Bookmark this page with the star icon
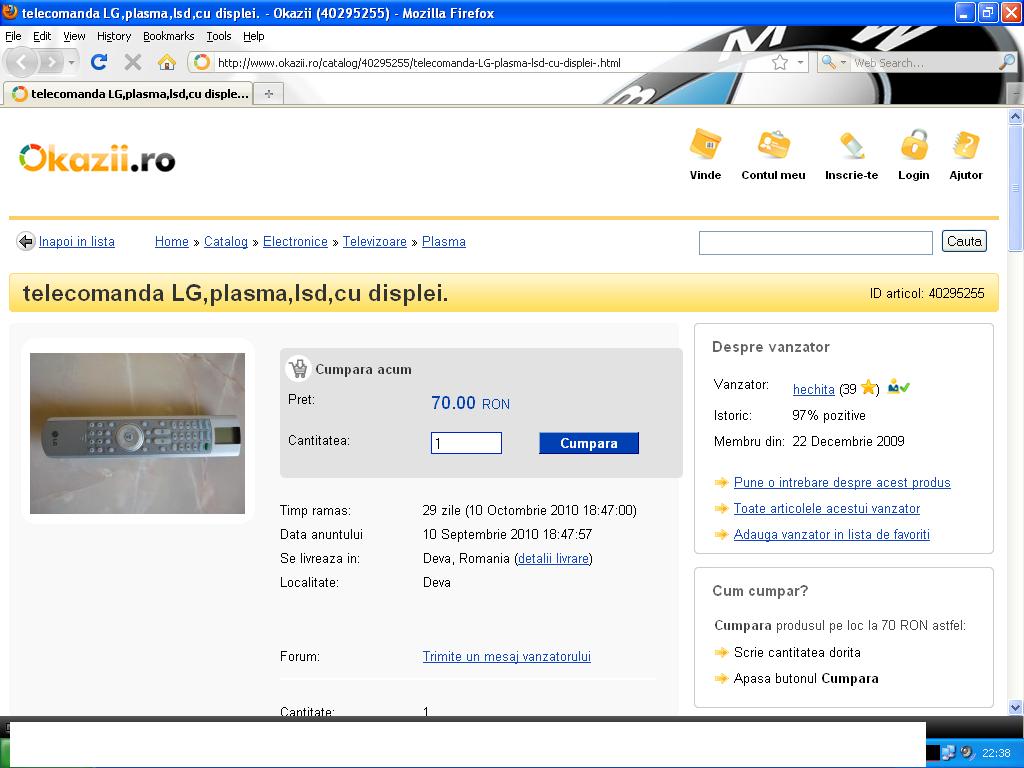This screenshot has height=768, width=1024. point(780,62)
